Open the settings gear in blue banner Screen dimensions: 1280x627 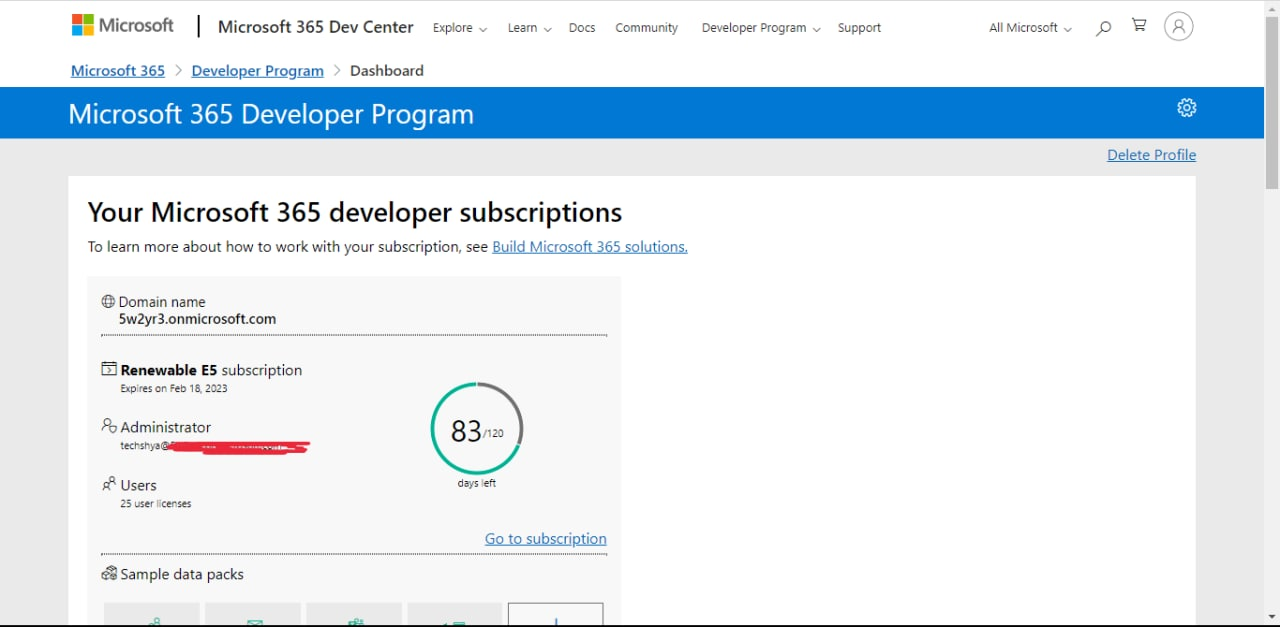pyautogui.click(x=1186, y=108)
